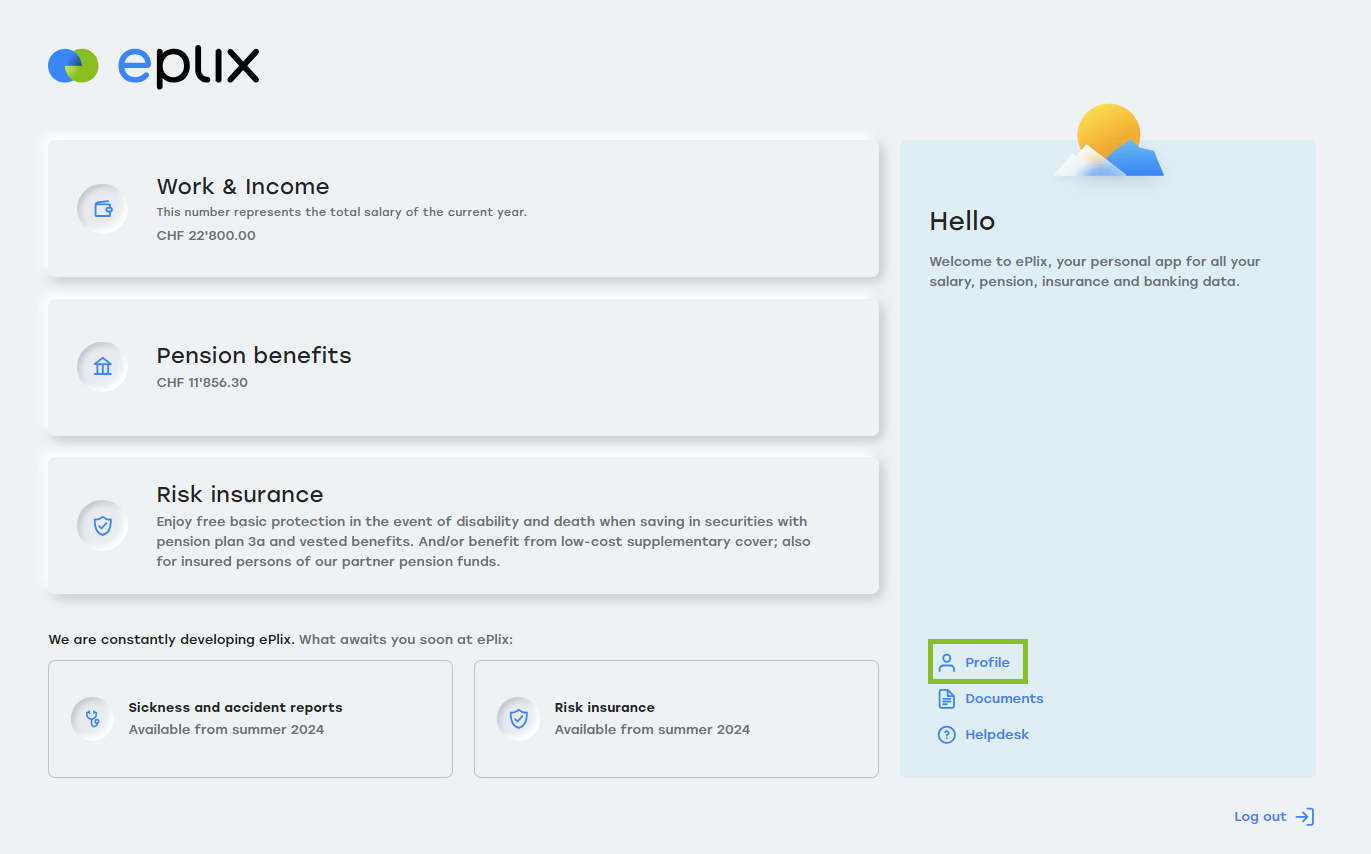The width and height of the screenshot is (1371, 854).
Task: Click the Log out text
Action: pyautogui.click(x=1260, y=817)
